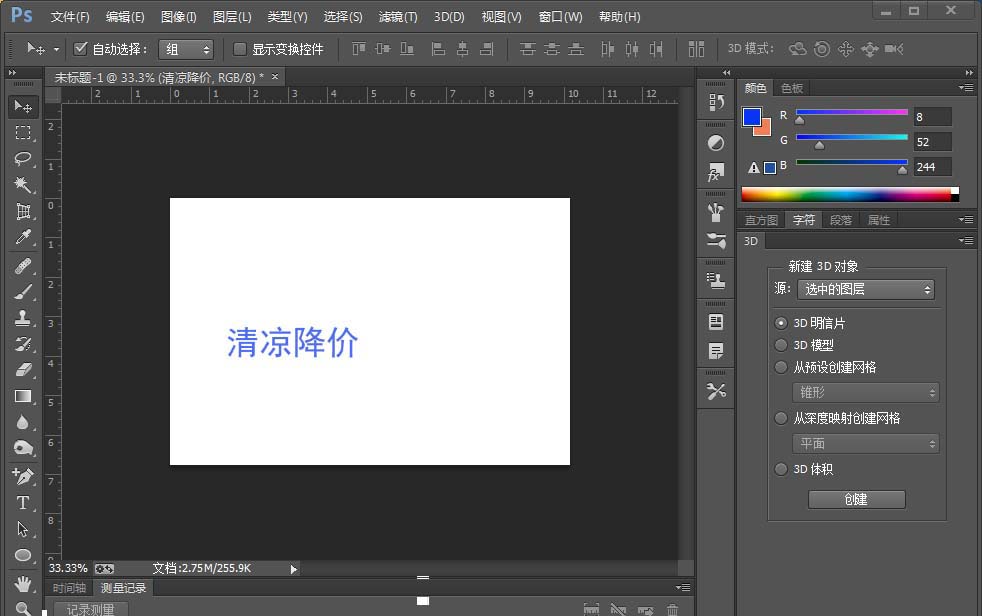982x616 pixels.
Task: Open the 滤镜 menu
Action: tap(395, 16)
